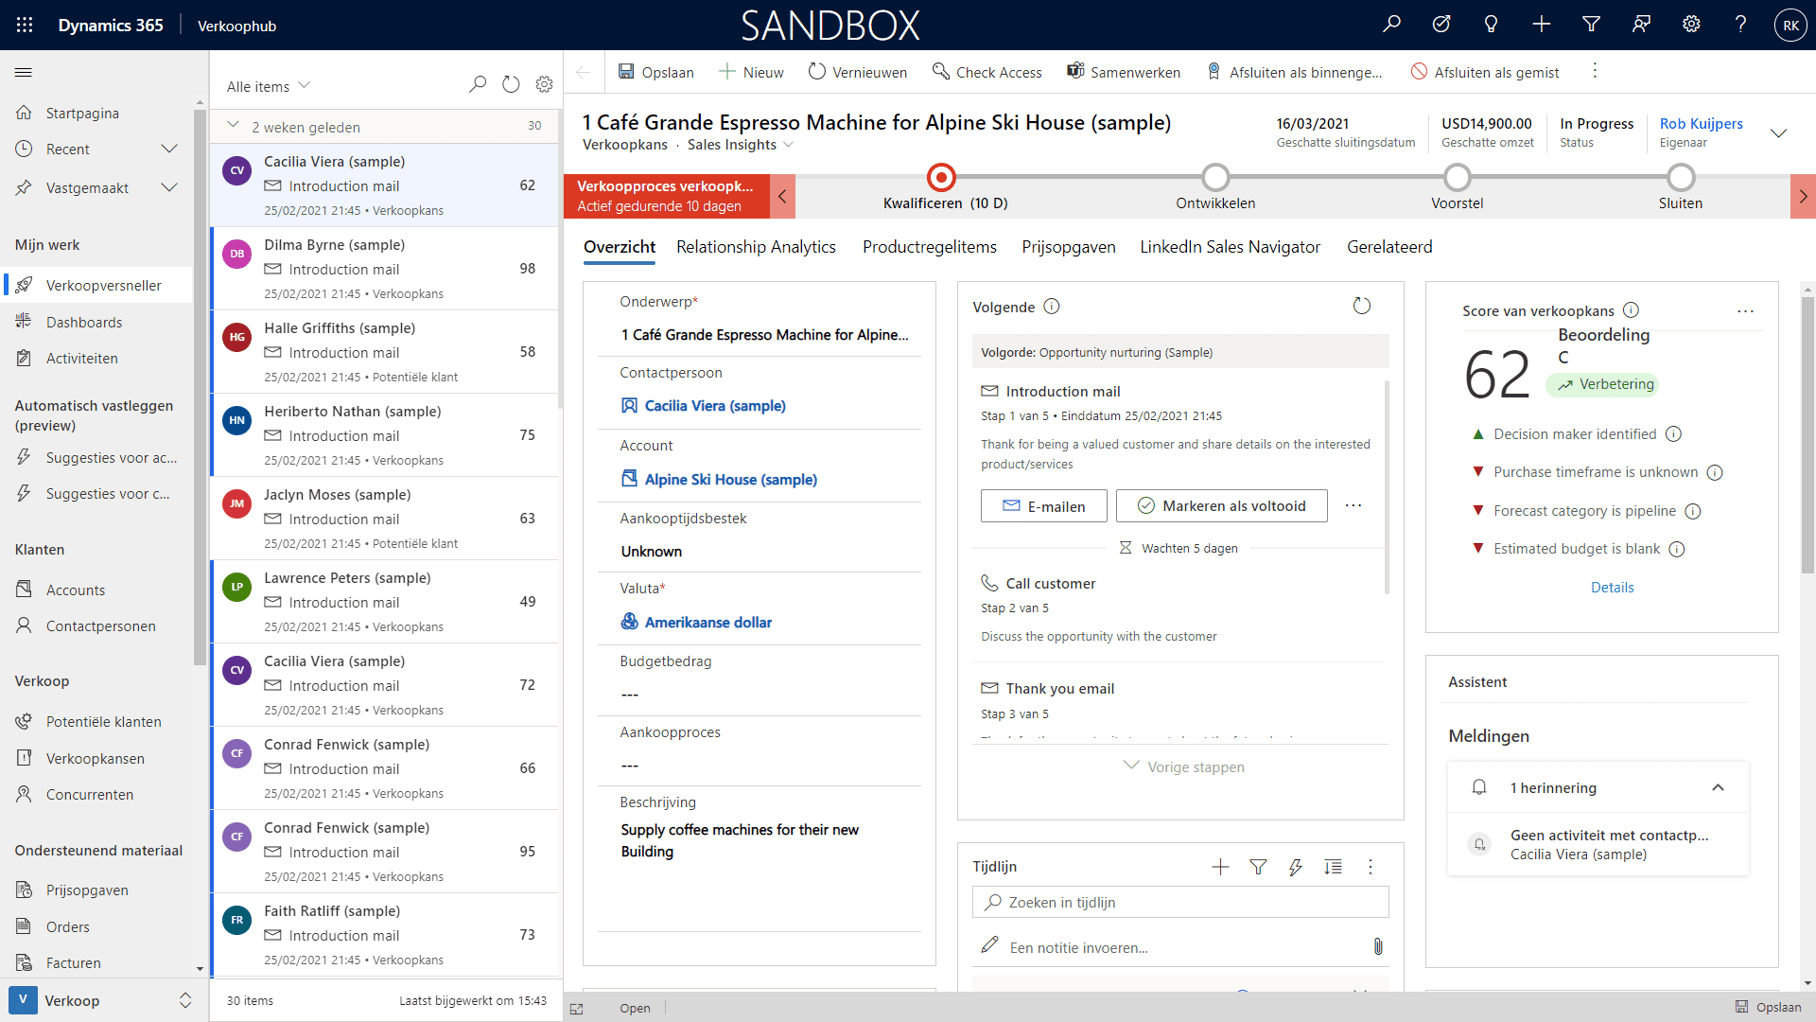Open the task flows target icon in the header
The height and width of the screenshot is (1022, 1816).
1441,24
